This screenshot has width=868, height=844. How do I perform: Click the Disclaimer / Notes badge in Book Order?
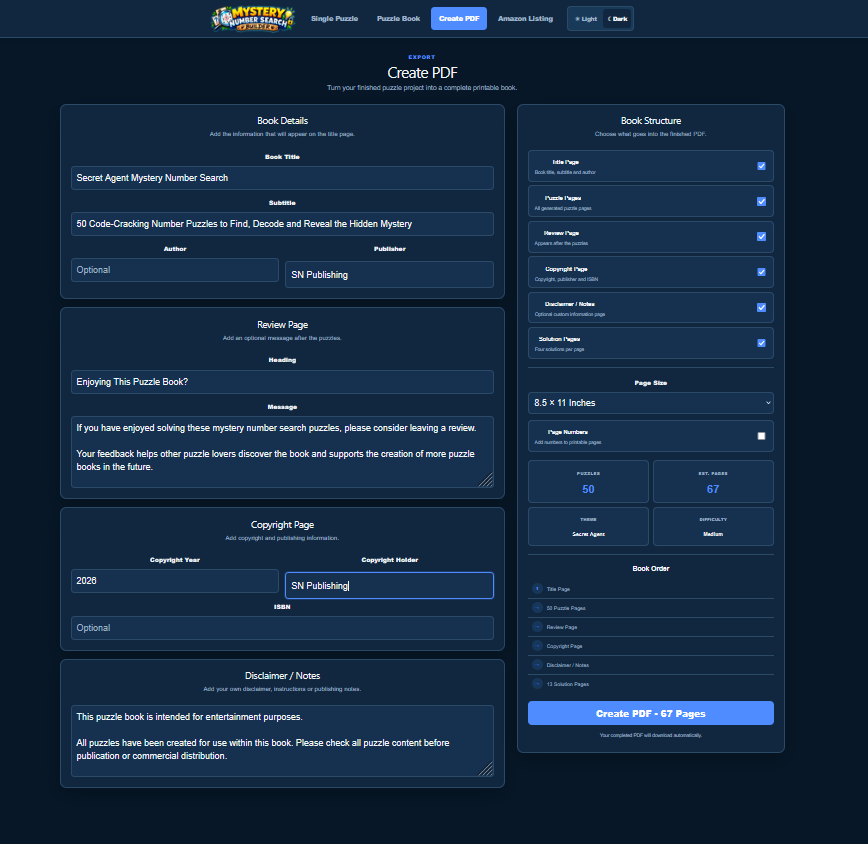tap(537, 665)
